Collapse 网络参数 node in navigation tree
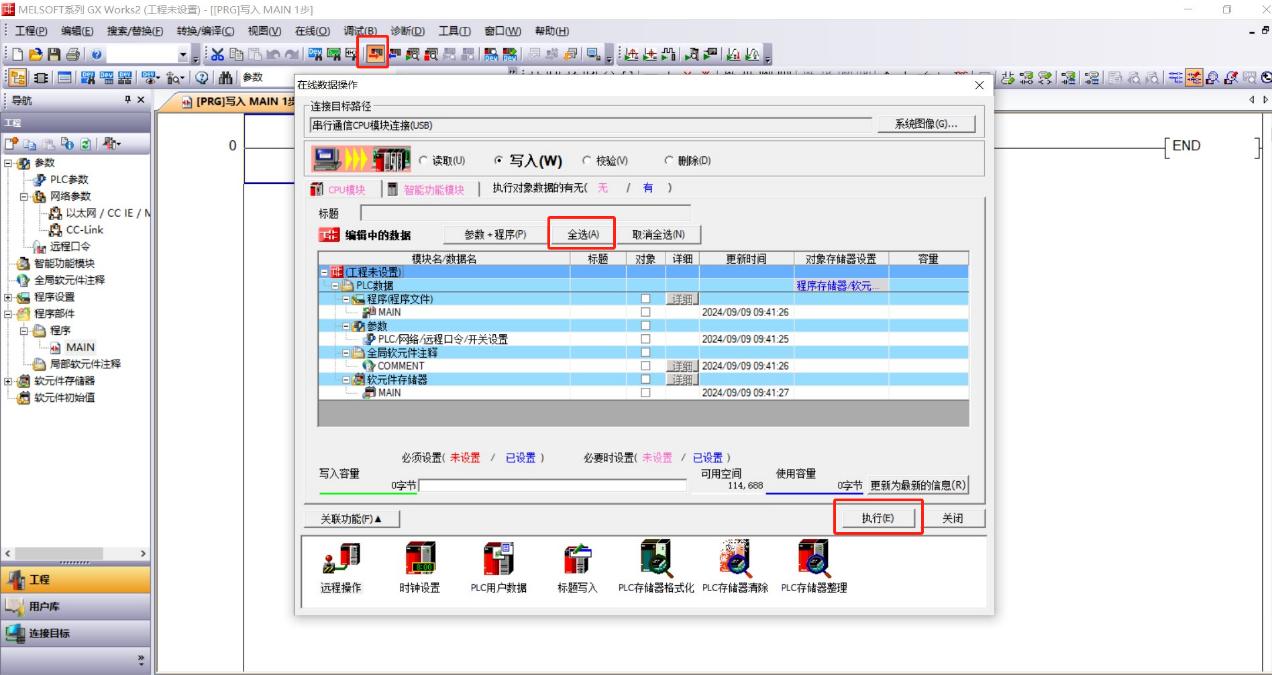 (24, 196)
